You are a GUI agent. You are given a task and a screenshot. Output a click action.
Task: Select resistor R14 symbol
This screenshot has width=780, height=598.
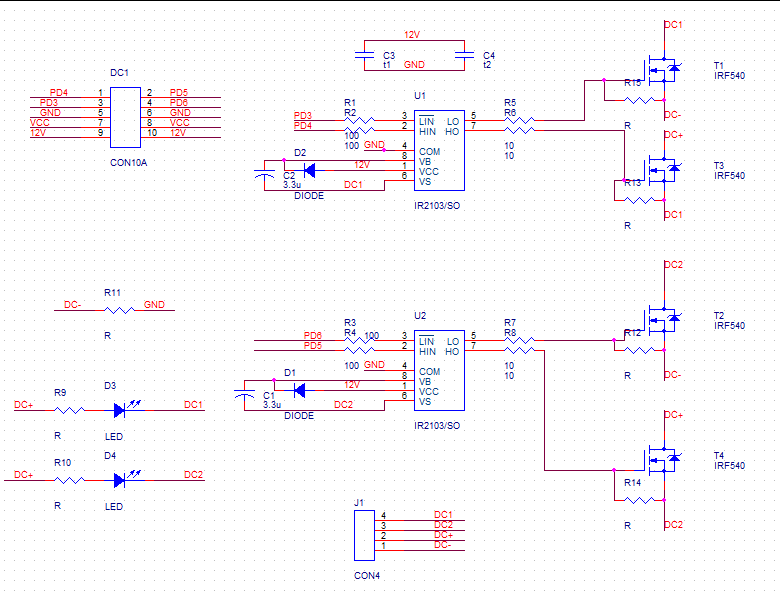point(639,500)
